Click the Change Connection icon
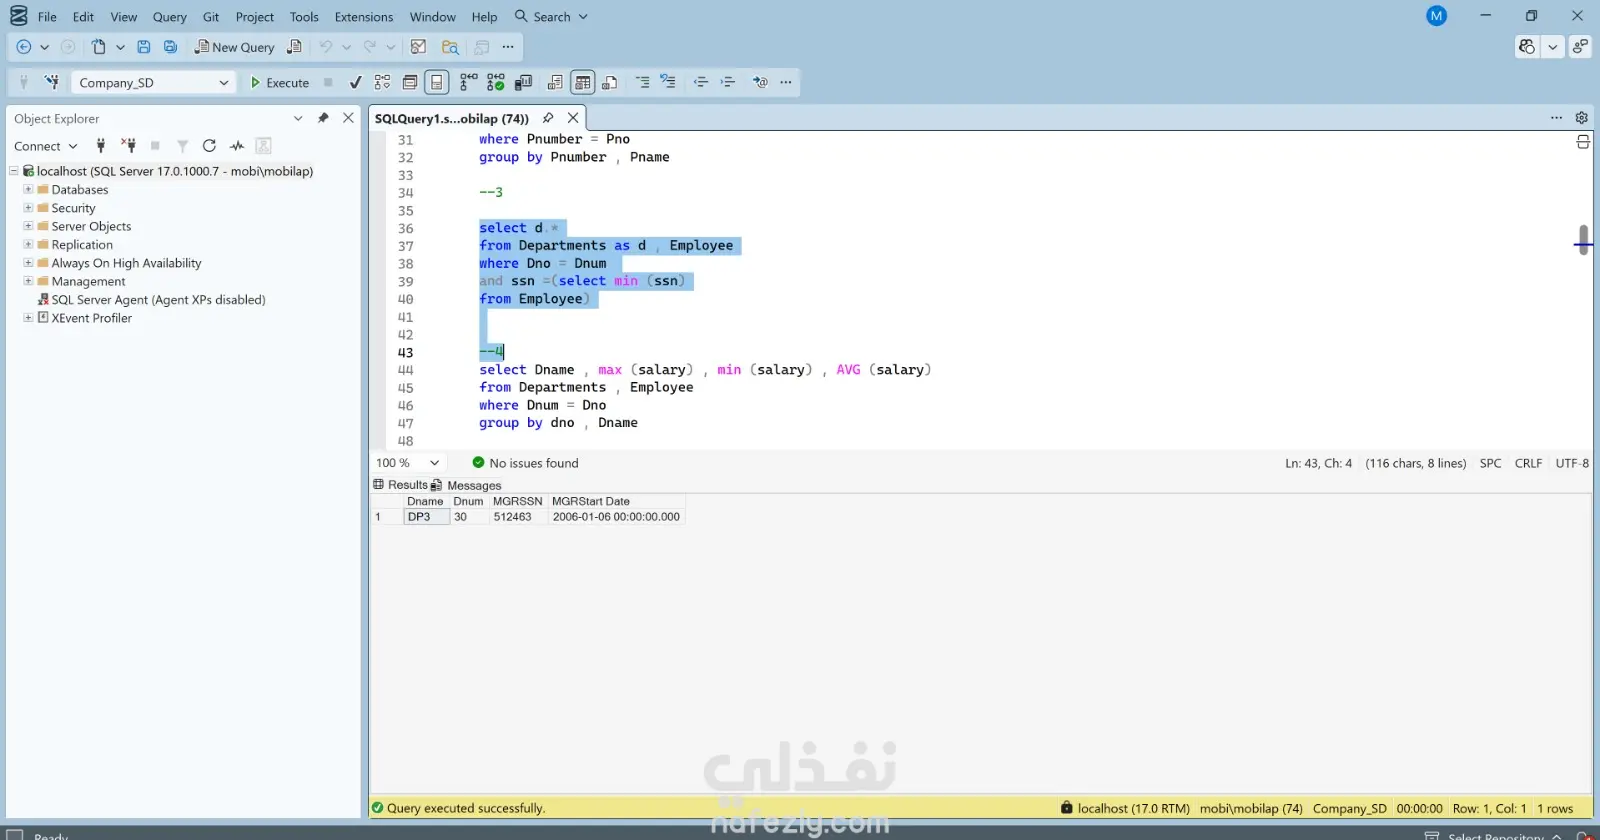Viewport: 1600px width, 840px height. pyautogui.click(x=52, y=82)
